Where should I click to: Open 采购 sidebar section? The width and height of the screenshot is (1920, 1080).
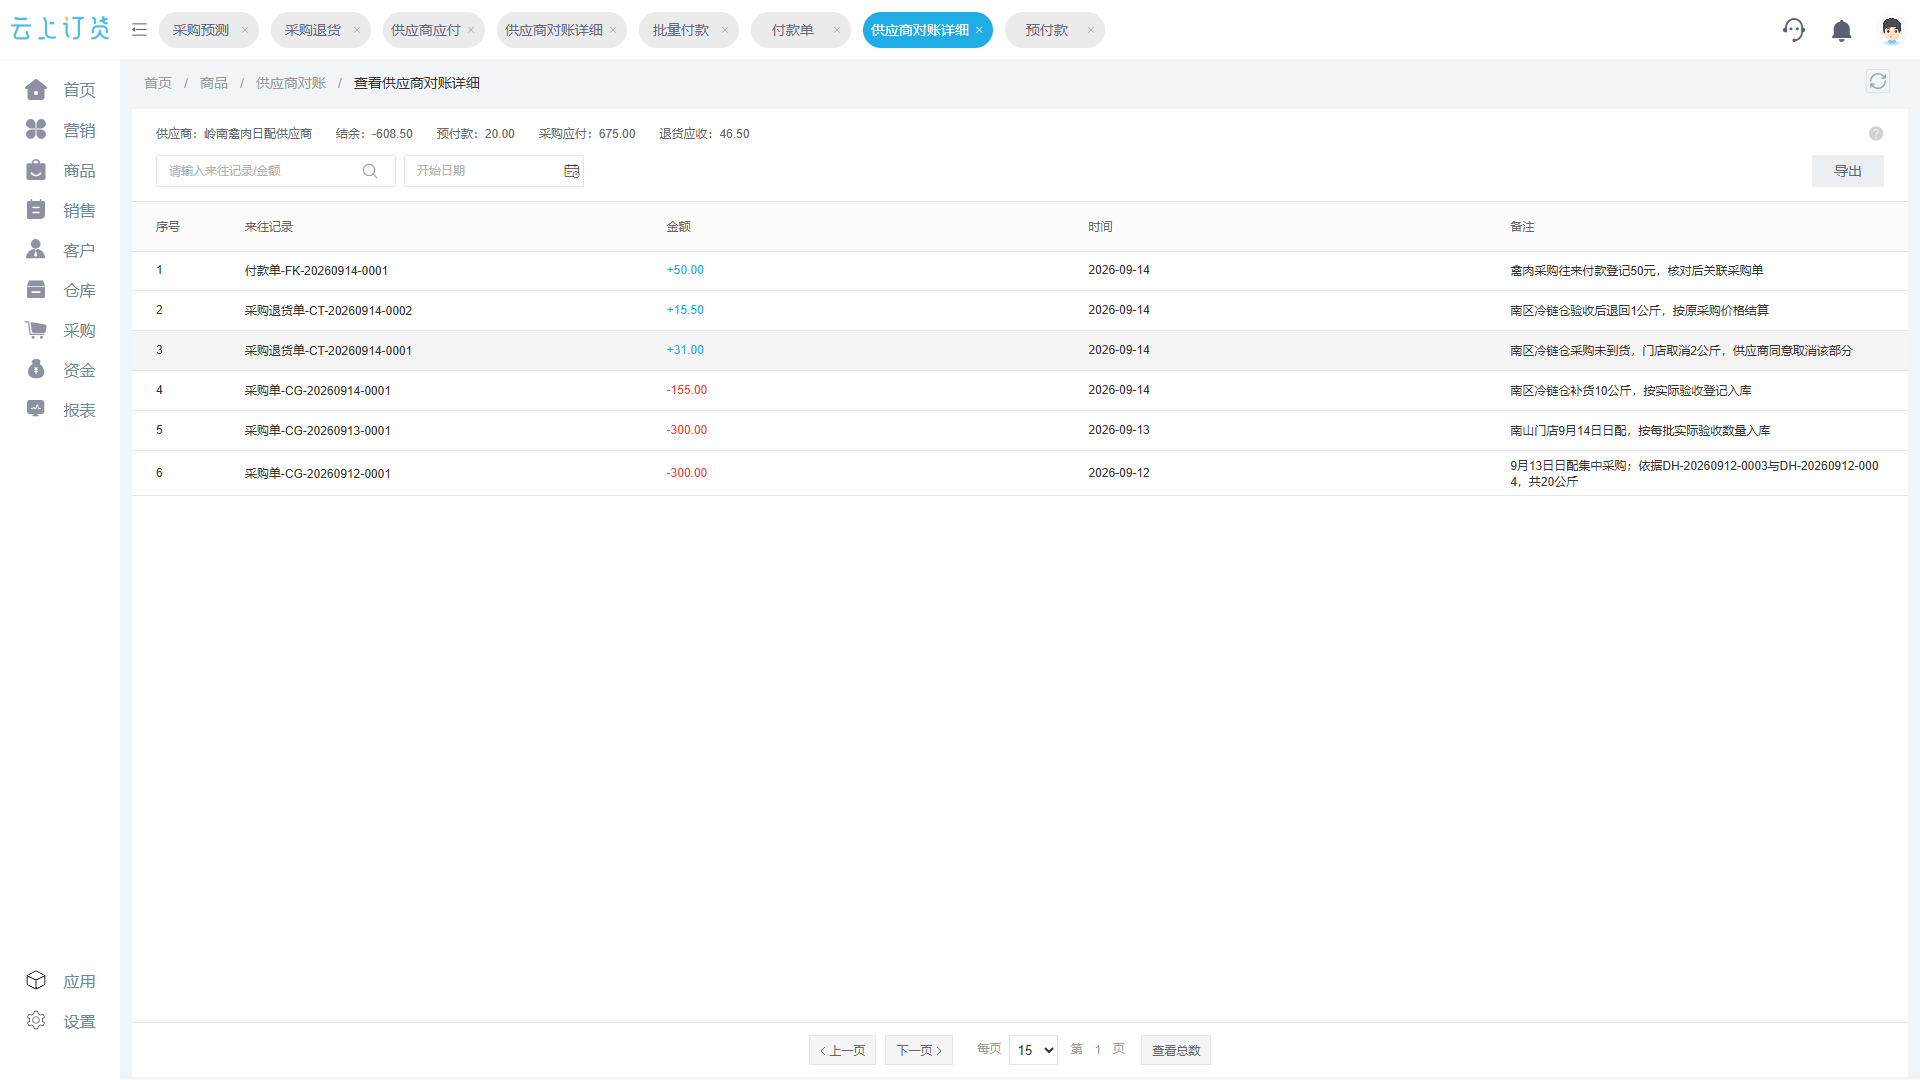pyautogui.click(x=60, y=330)
